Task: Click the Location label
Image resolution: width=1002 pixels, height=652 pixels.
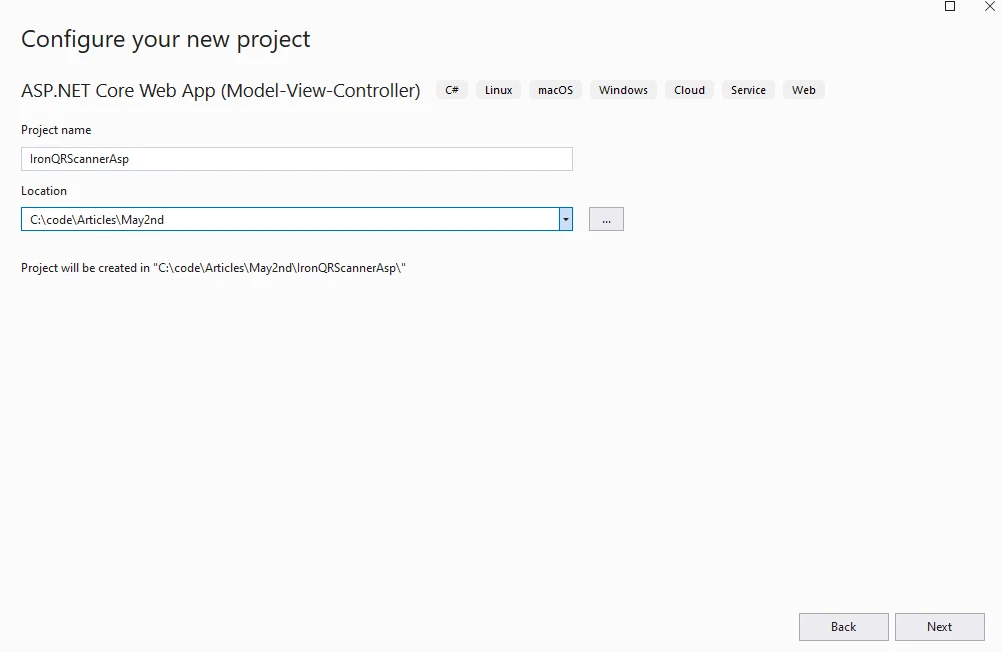Action: (44, 191)
